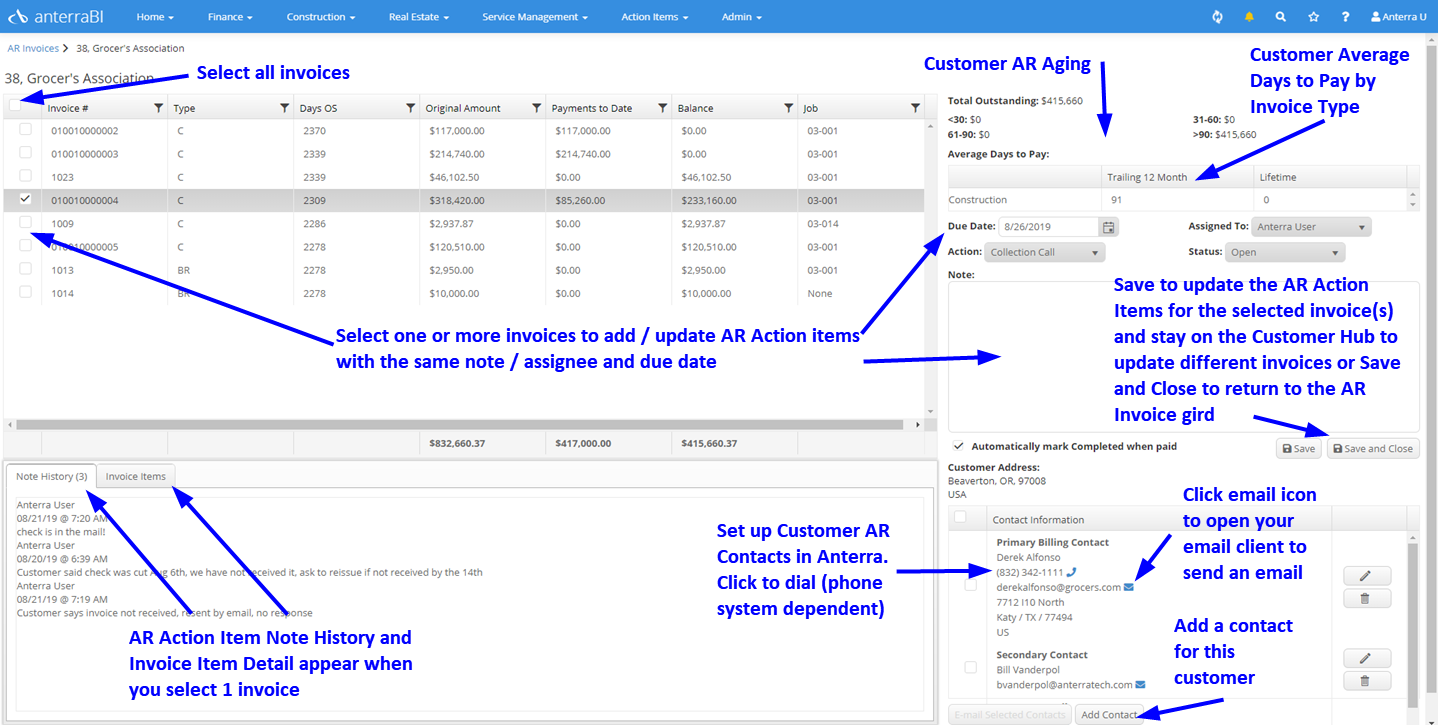Select Bill Vanderpol contact checkbox
This screenshot has height=725, width=1438.
(970, 667)
